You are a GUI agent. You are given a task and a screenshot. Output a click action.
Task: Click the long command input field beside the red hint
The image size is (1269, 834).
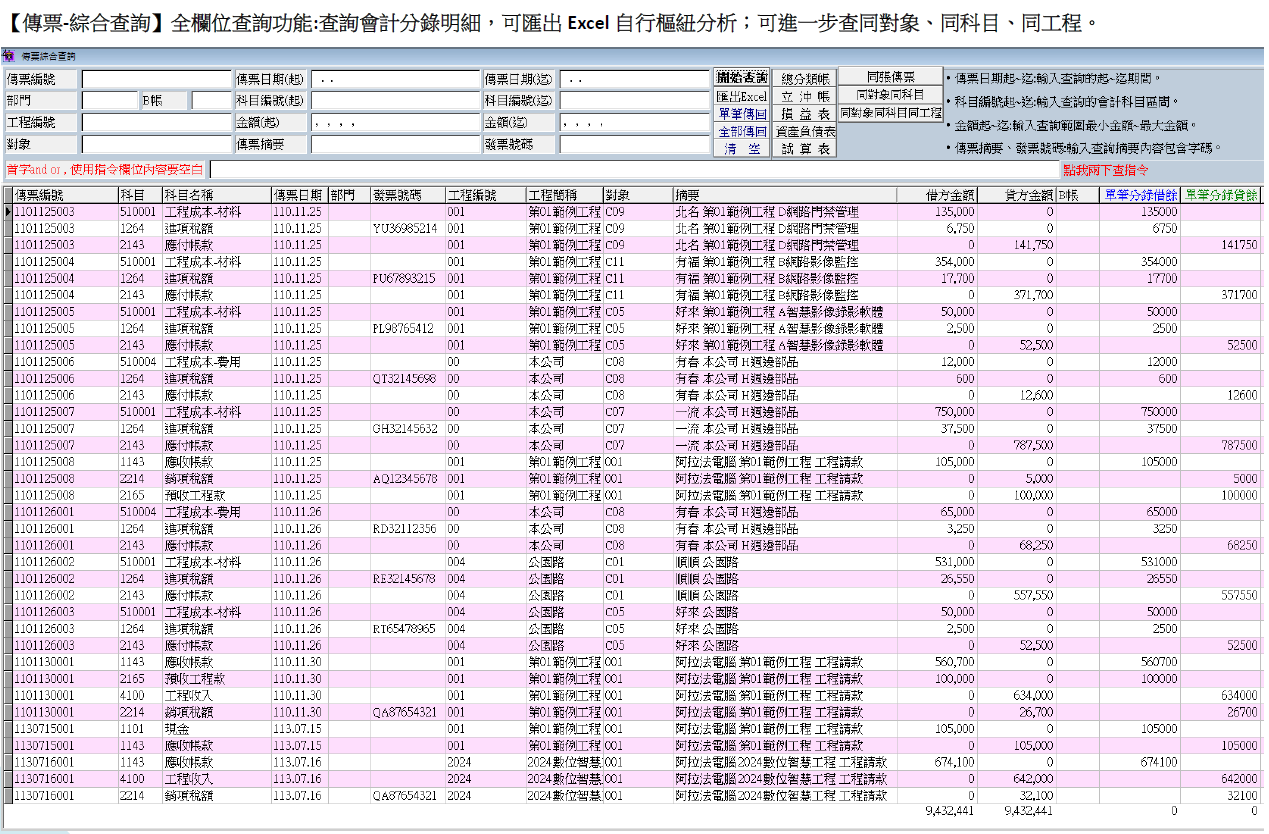coord(634,170)
